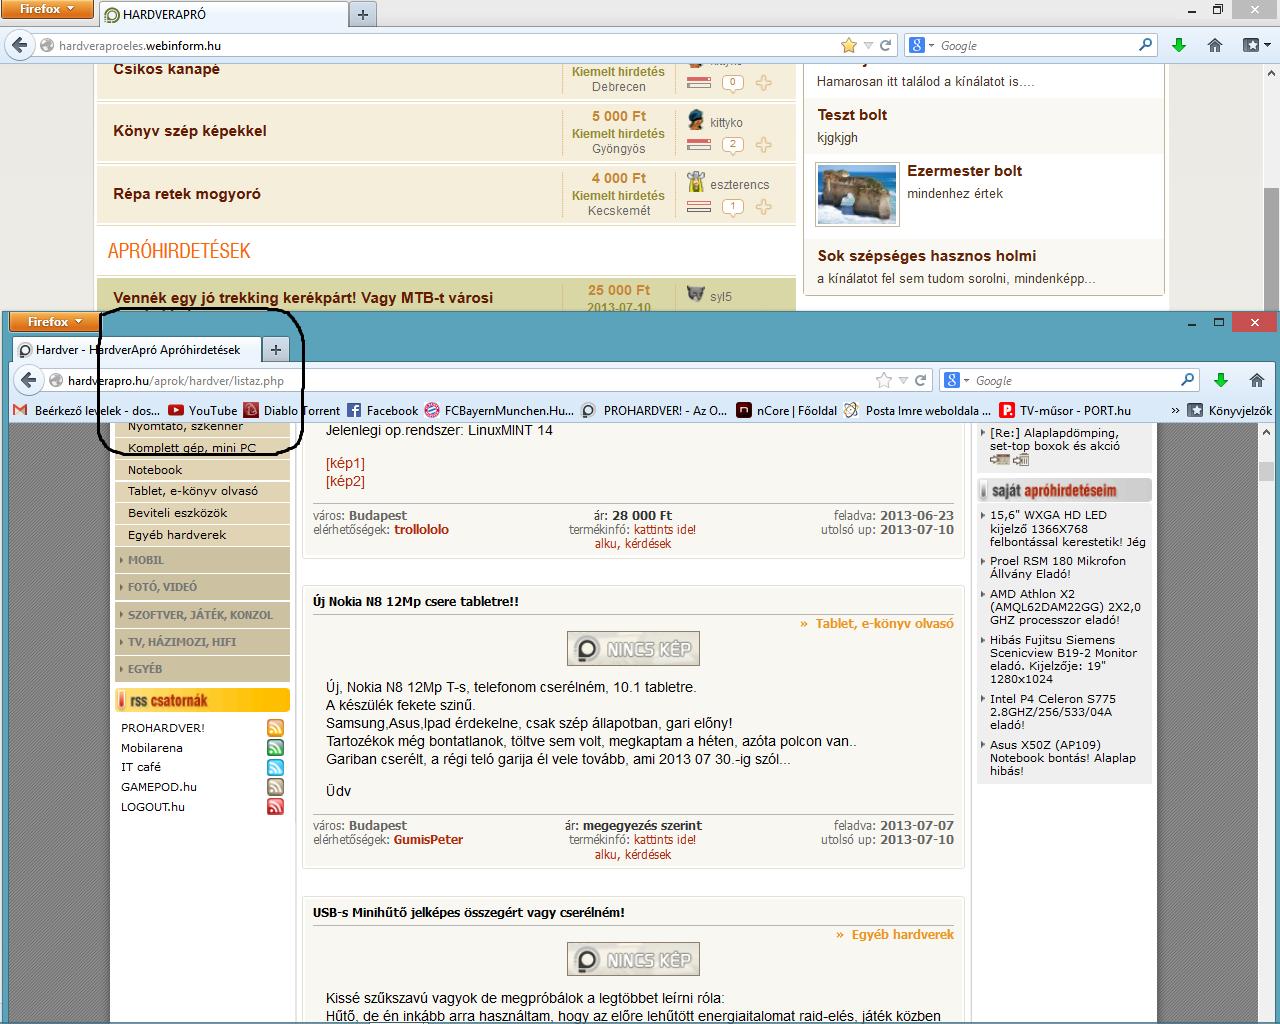Open the Beviteli eszközök sidebar category

click(x=203, y=513)
